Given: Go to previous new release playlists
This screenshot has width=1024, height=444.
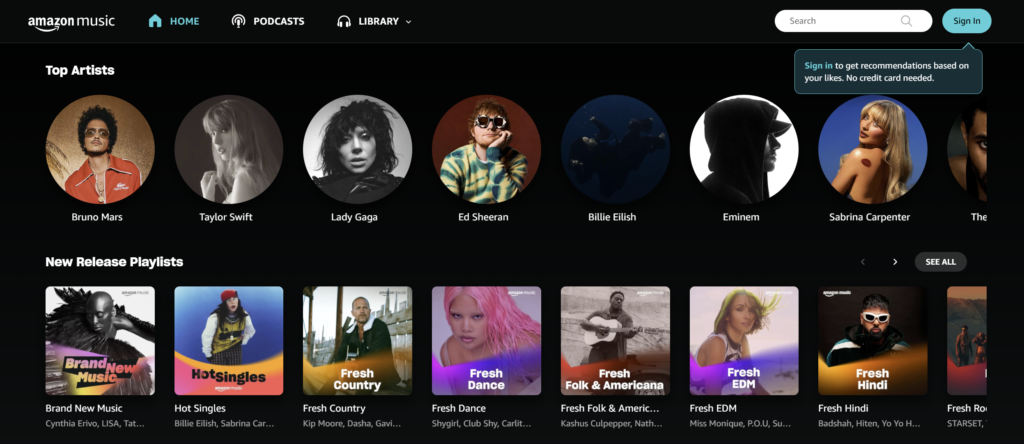Looking at the screenshot, I should [863, 262].
